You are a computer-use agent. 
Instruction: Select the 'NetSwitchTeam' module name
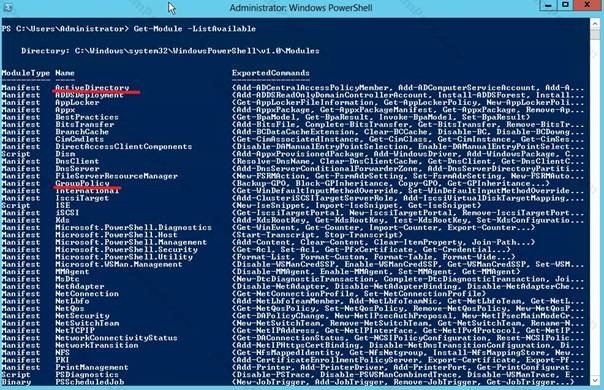click(x=87, y=323)
